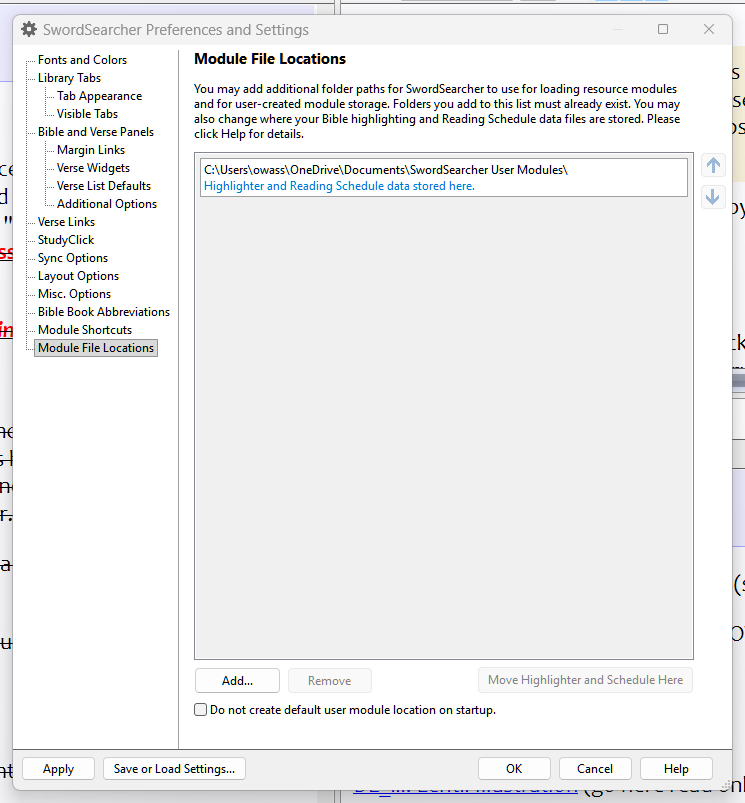745x803 pixels.
Task: Maximize the Preferences and Settings window
Action: 663,29
